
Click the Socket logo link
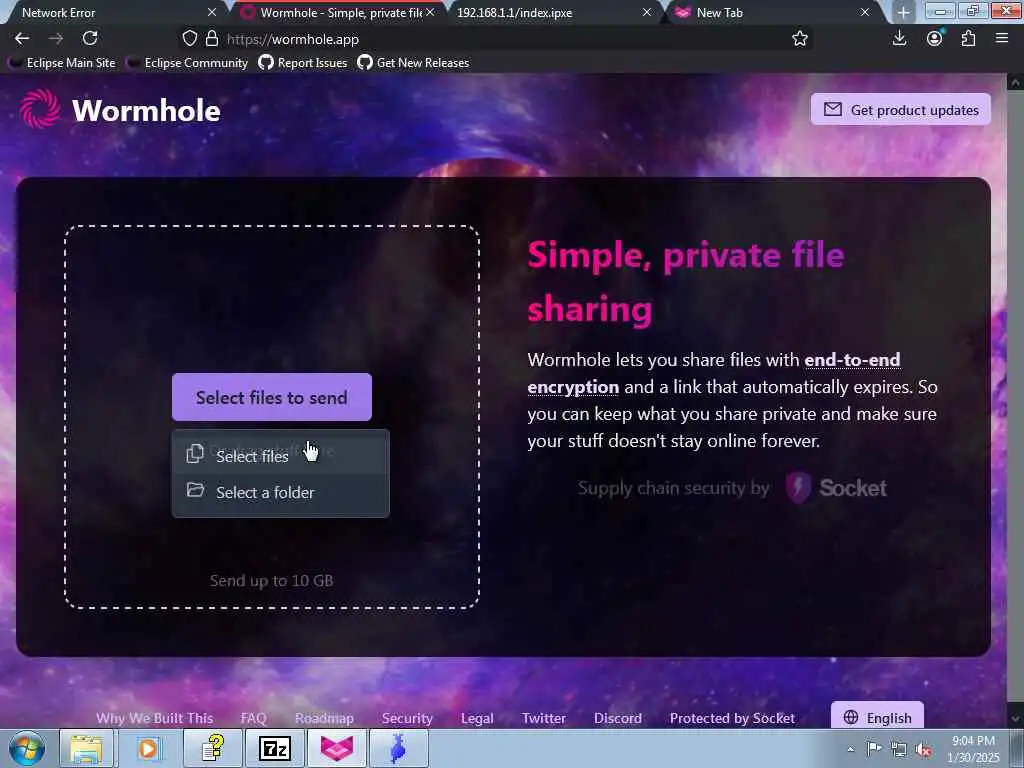click(x=836, y=488)
